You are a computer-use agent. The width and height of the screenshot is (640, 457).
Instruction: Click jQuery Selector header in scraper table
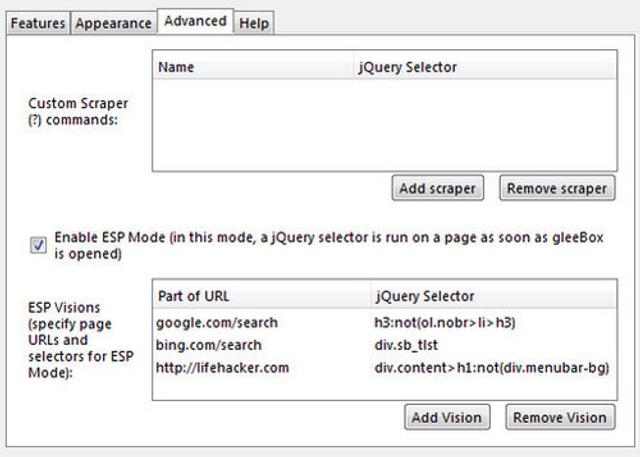pyautogui.click(x=407, y=68)
